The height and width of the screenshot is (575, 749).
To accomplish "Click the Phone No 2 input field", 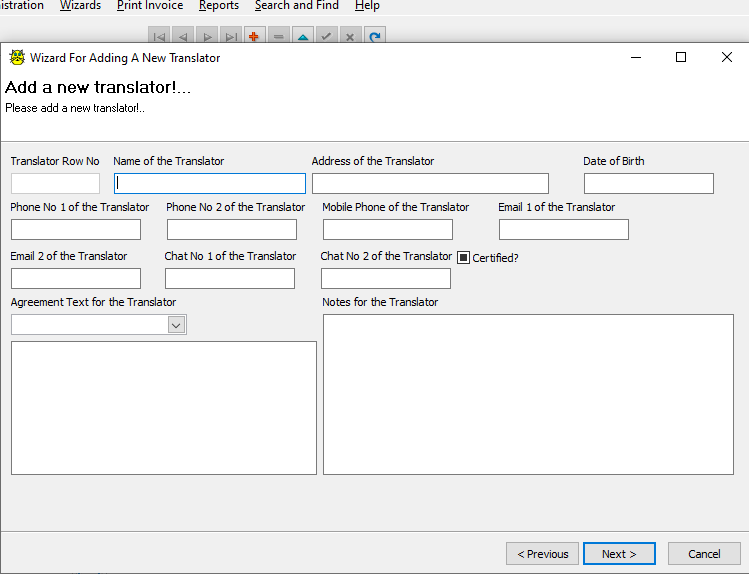I will click(x=232, y=230).
